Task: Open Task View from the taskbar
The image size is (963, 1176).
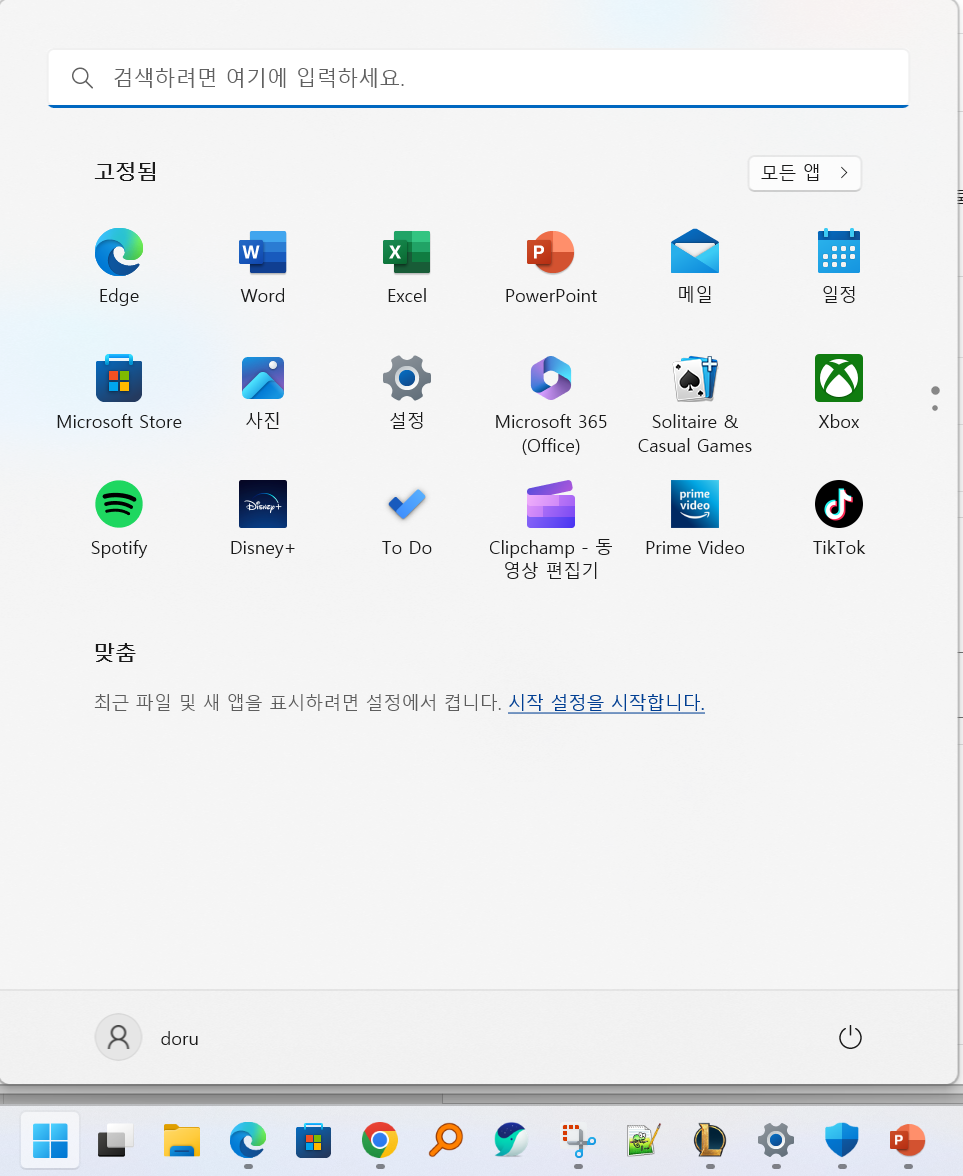Action: click(x=116, y=1141)
